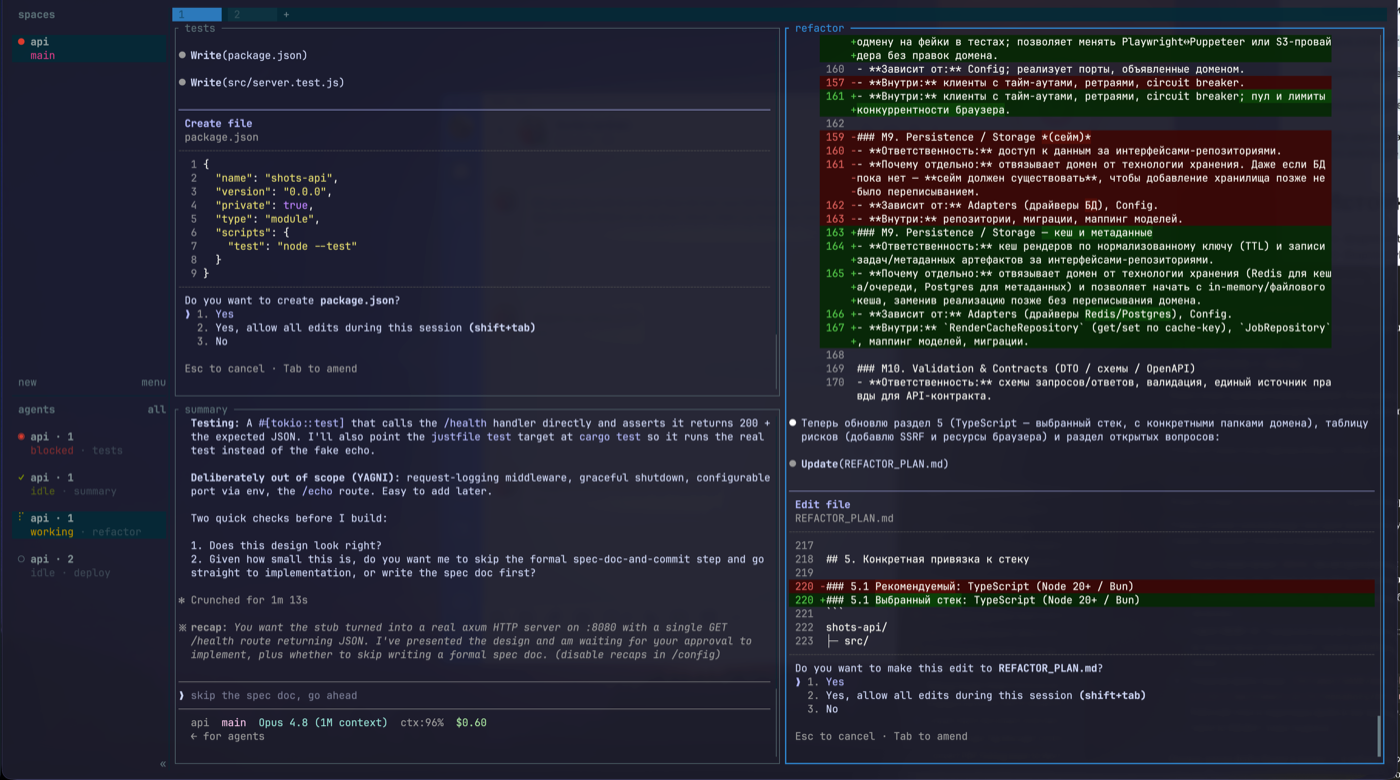Click the 'Crunched for 1m 13s' status line
The image size is (1400, 780).
(249, 601)
